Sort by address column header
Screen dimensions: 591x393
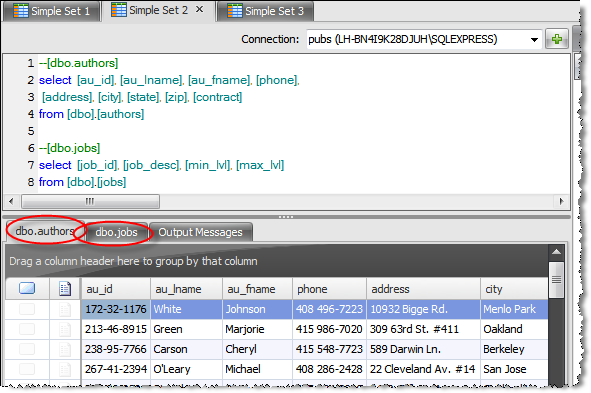tap(423, 289)
